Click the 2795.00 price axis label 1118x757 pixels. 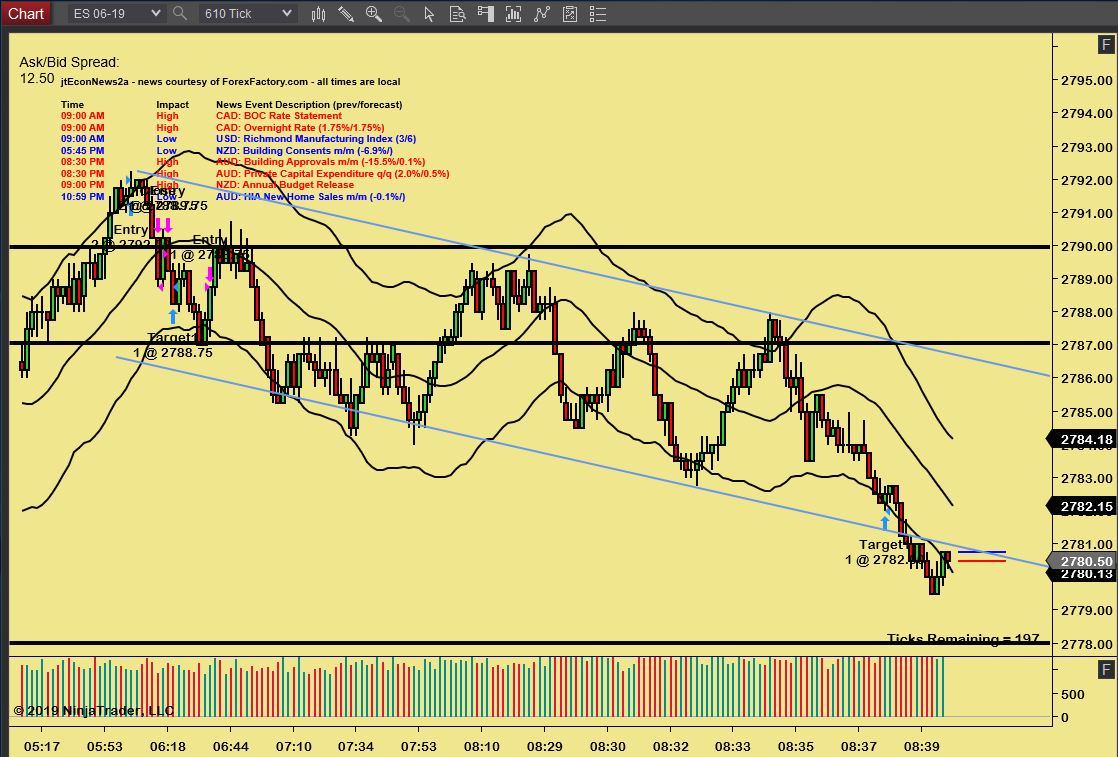(x=1086, y=81)
